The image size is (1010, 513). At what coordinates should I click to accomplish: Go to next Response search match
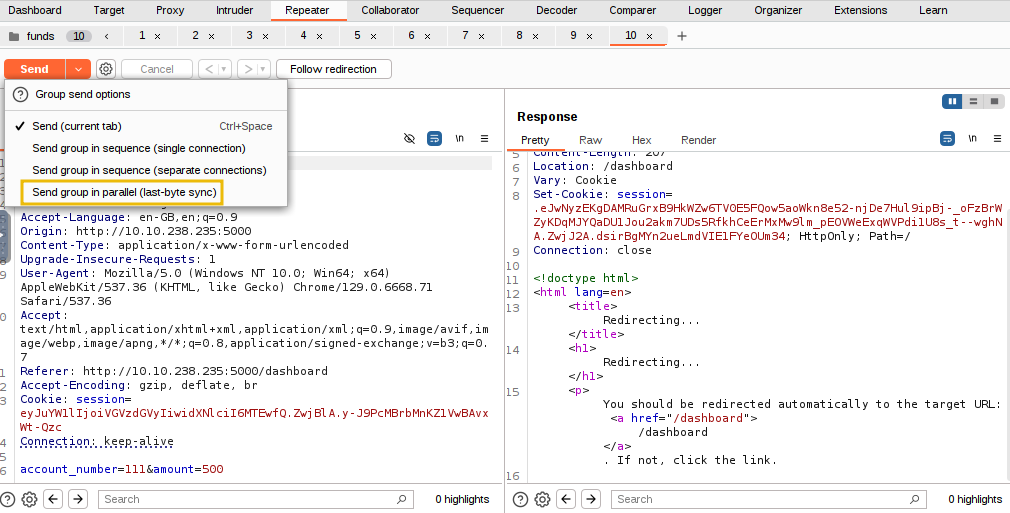pyautogui.click(x=591, y=499)
